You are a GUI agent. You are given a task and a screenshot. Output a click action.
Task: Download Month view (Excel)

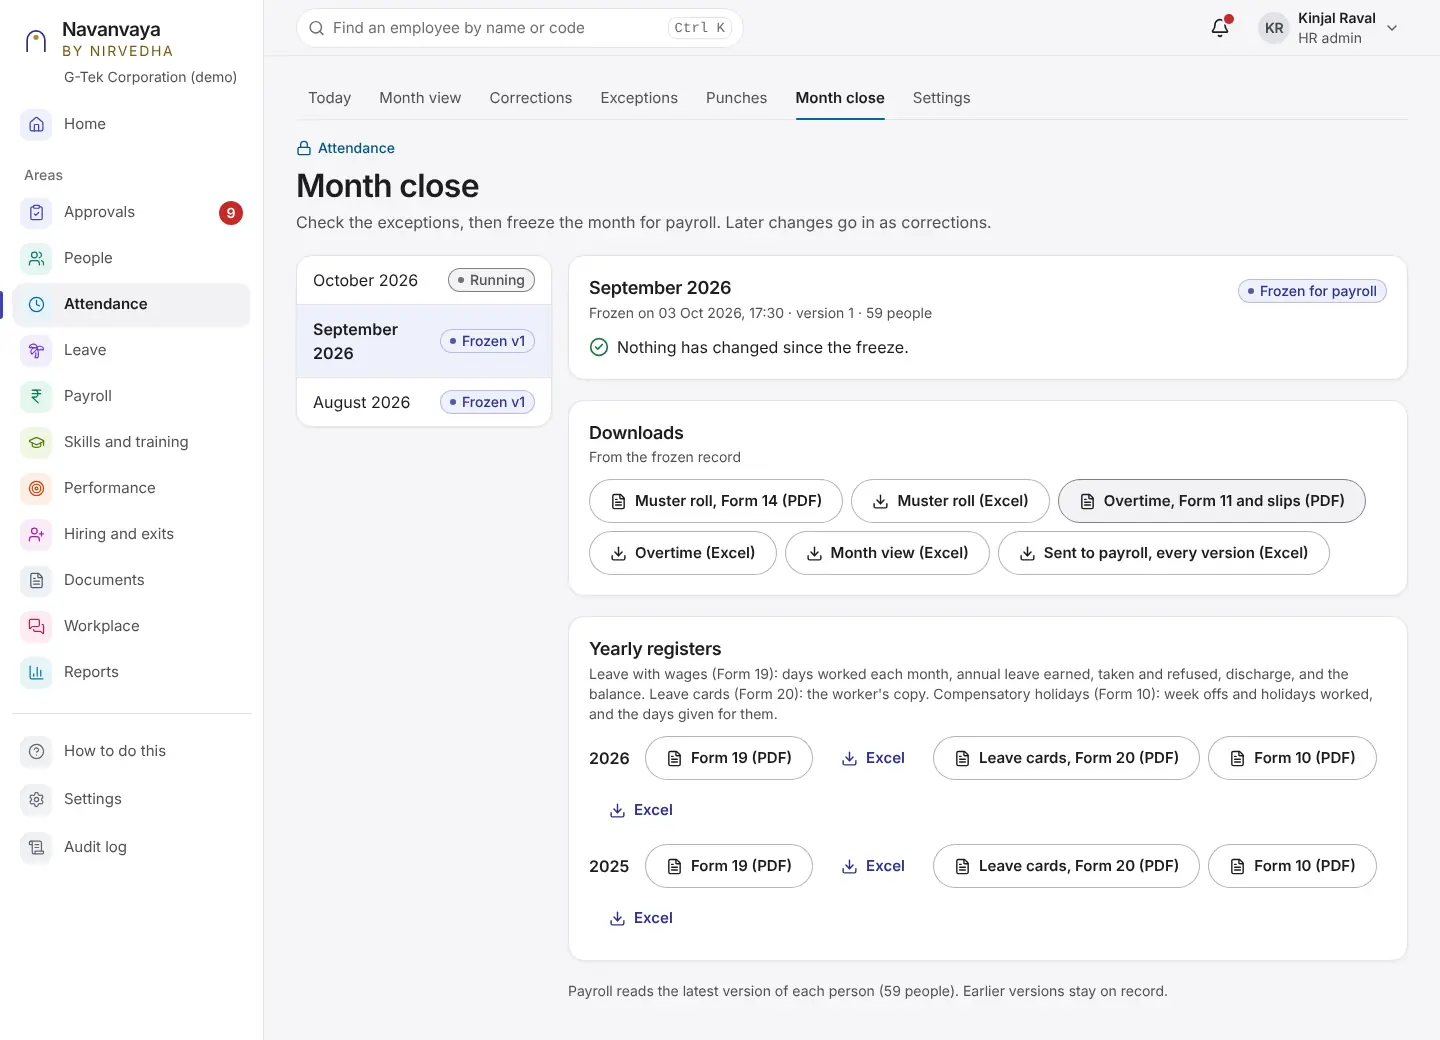click(x=887, y=553)
